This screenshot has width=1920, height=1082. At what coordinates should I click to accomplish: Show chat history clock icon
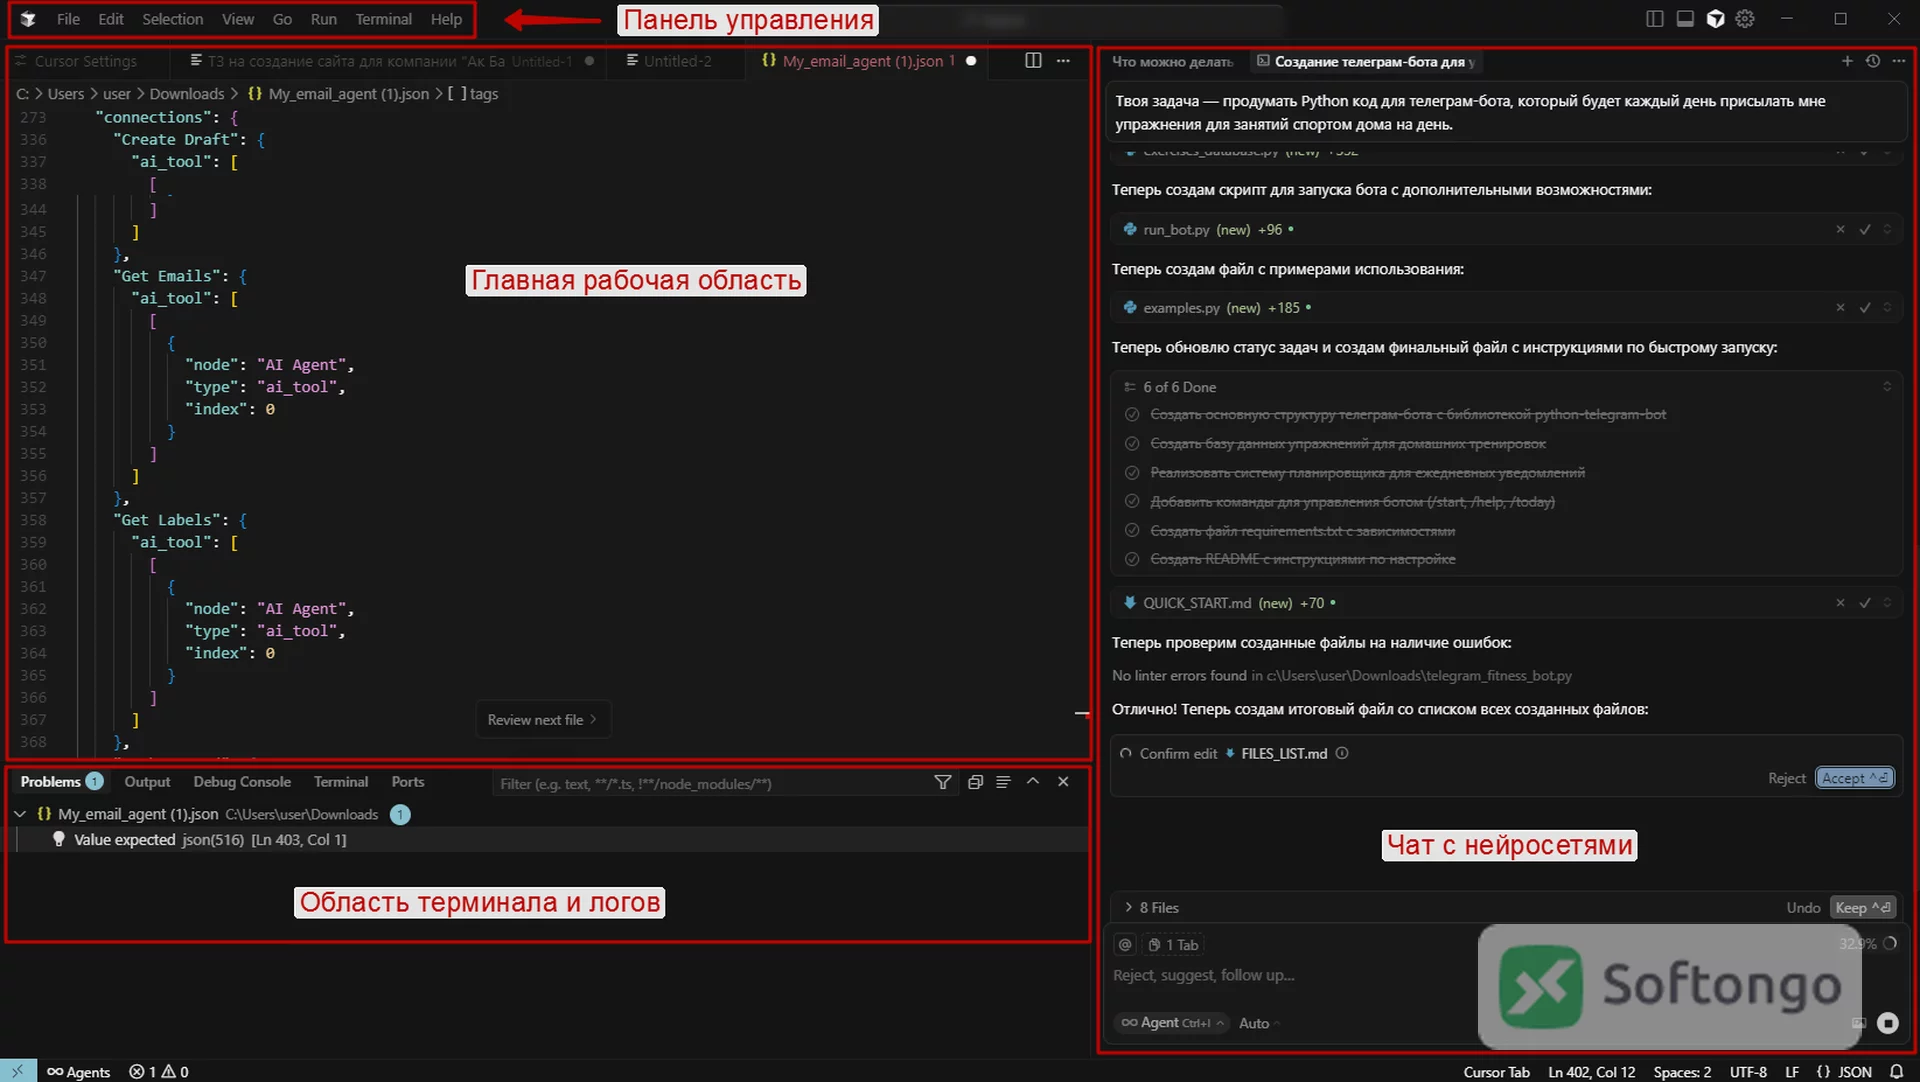tap(1873, 61)
